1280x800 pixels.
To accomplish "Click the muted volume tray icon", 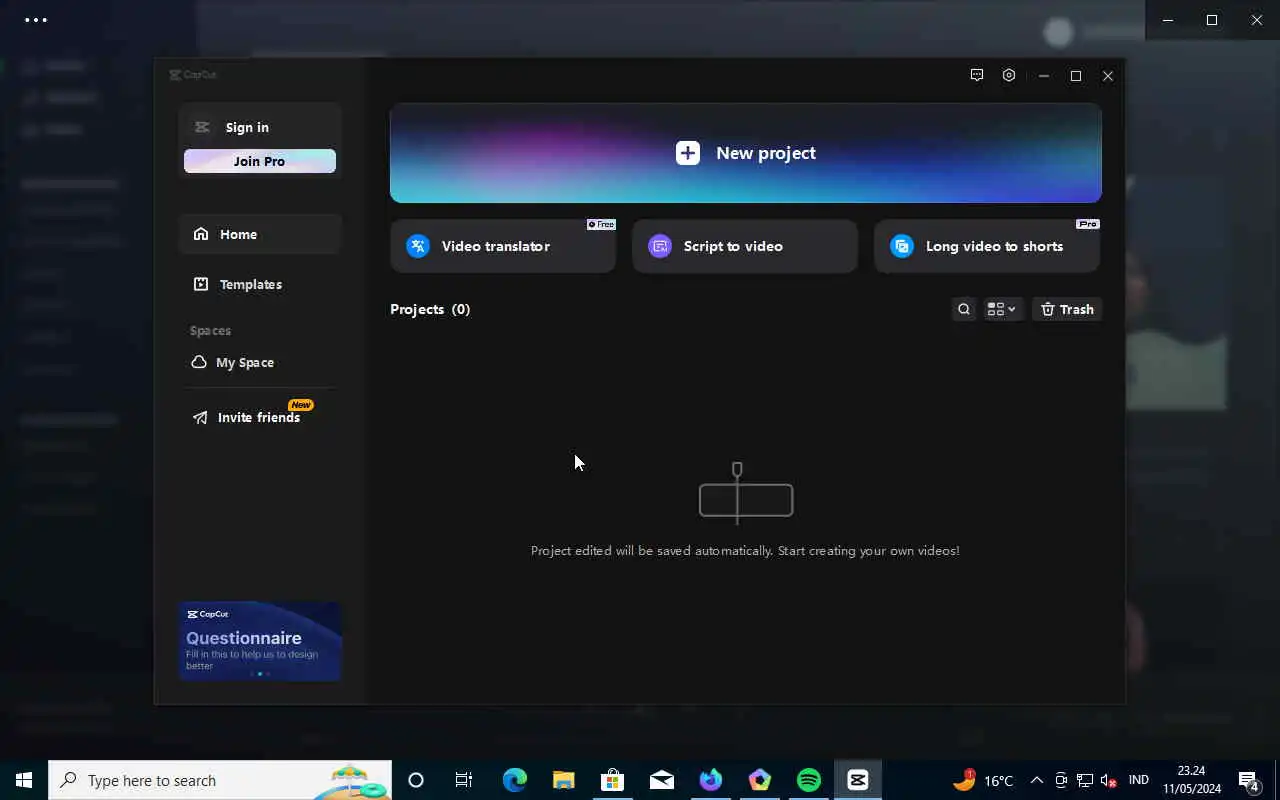I will 1108,780.
